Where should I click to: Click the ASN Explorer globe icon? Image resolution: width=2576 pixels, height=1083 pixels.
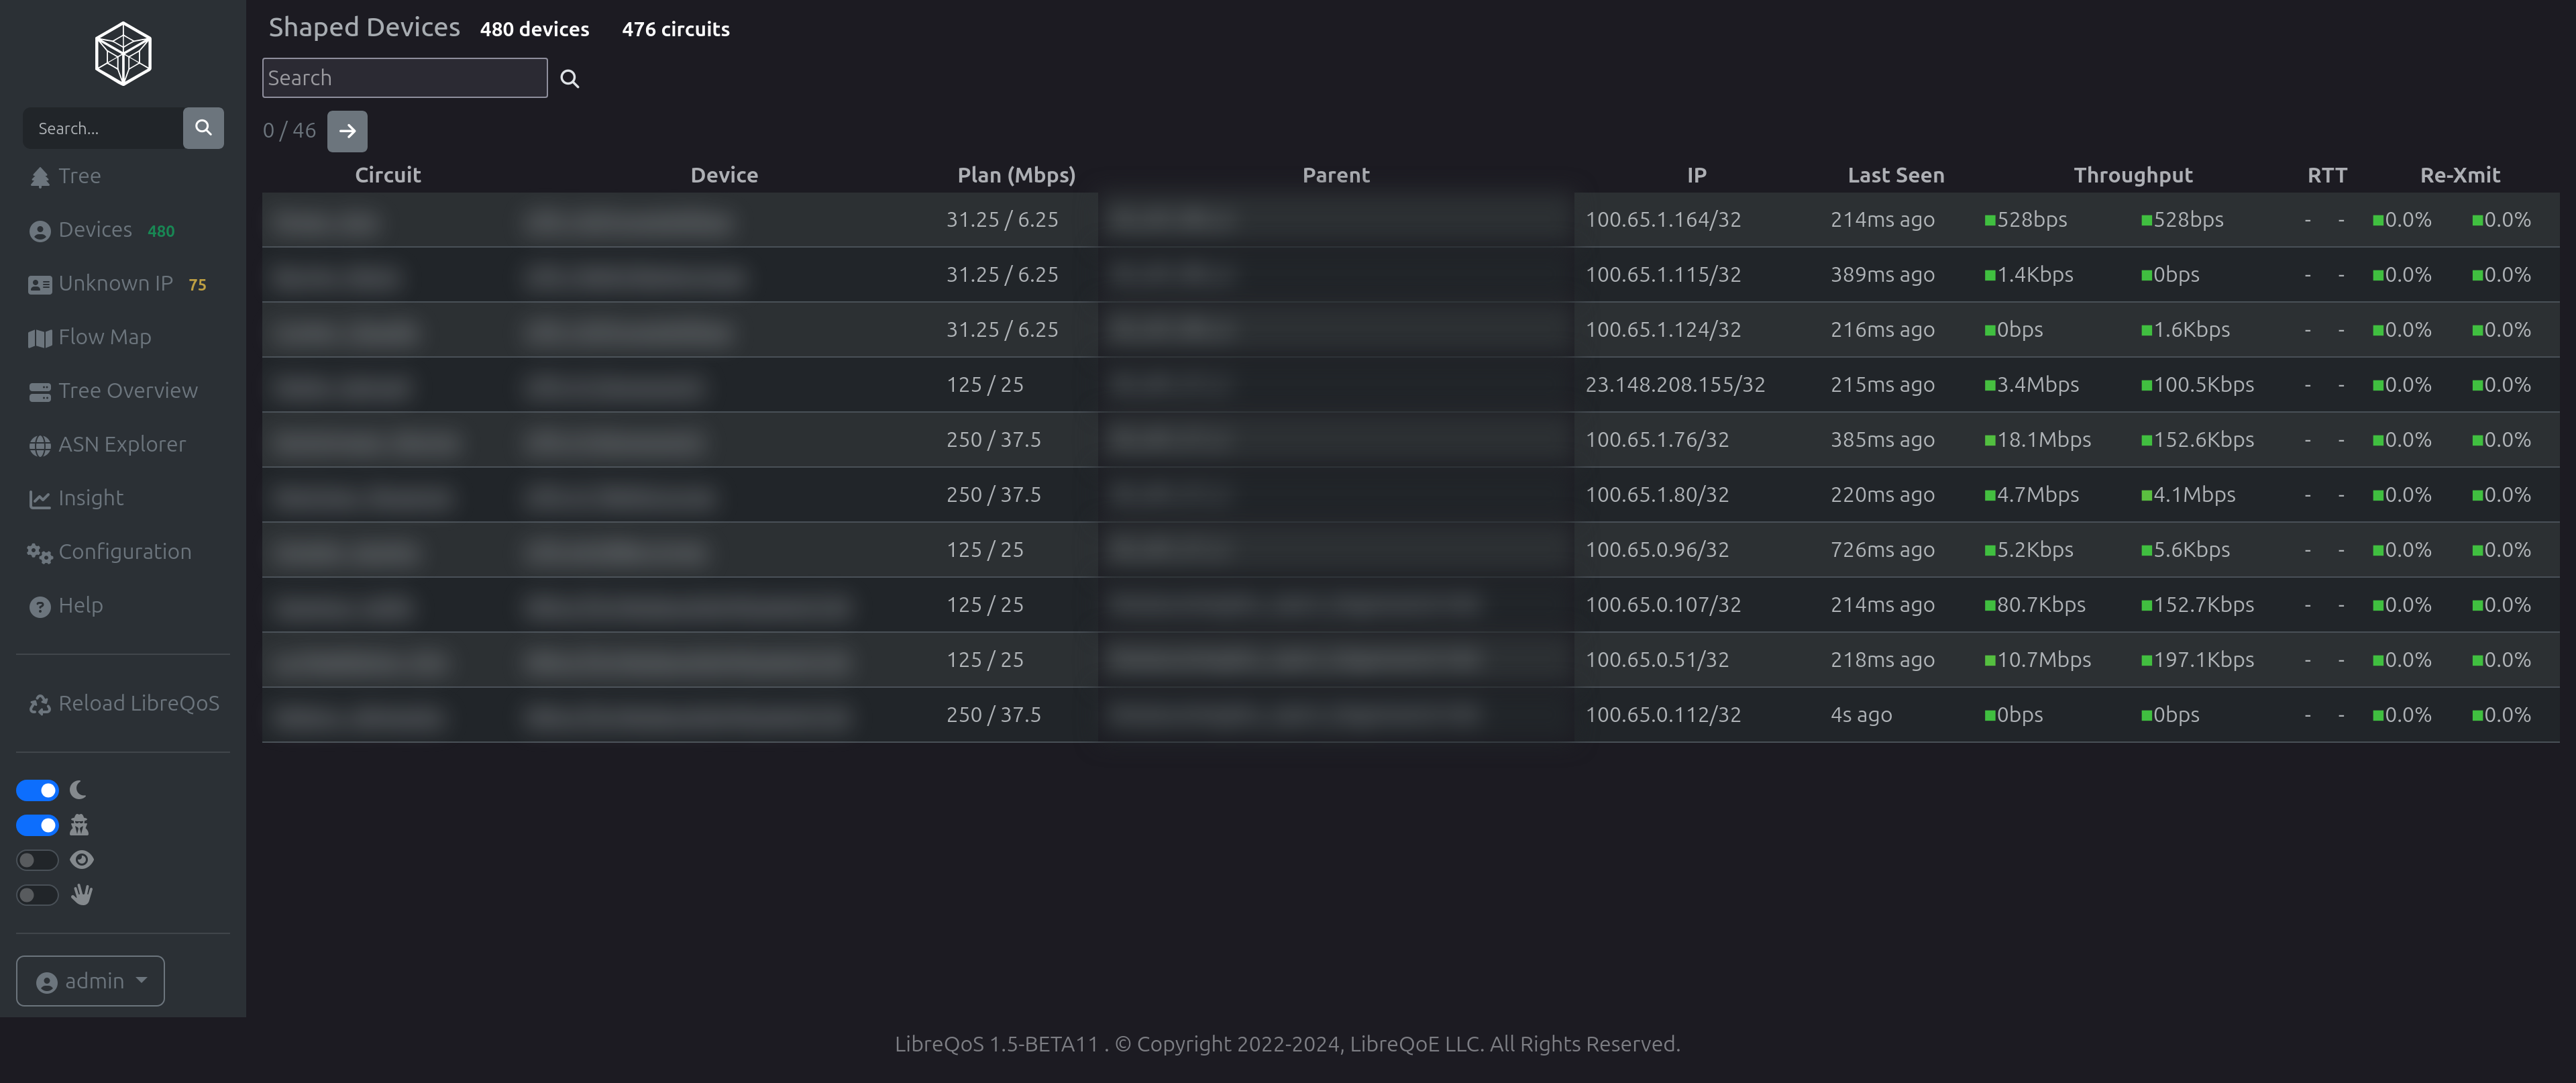pyautogui.click(x=40, y=445)
